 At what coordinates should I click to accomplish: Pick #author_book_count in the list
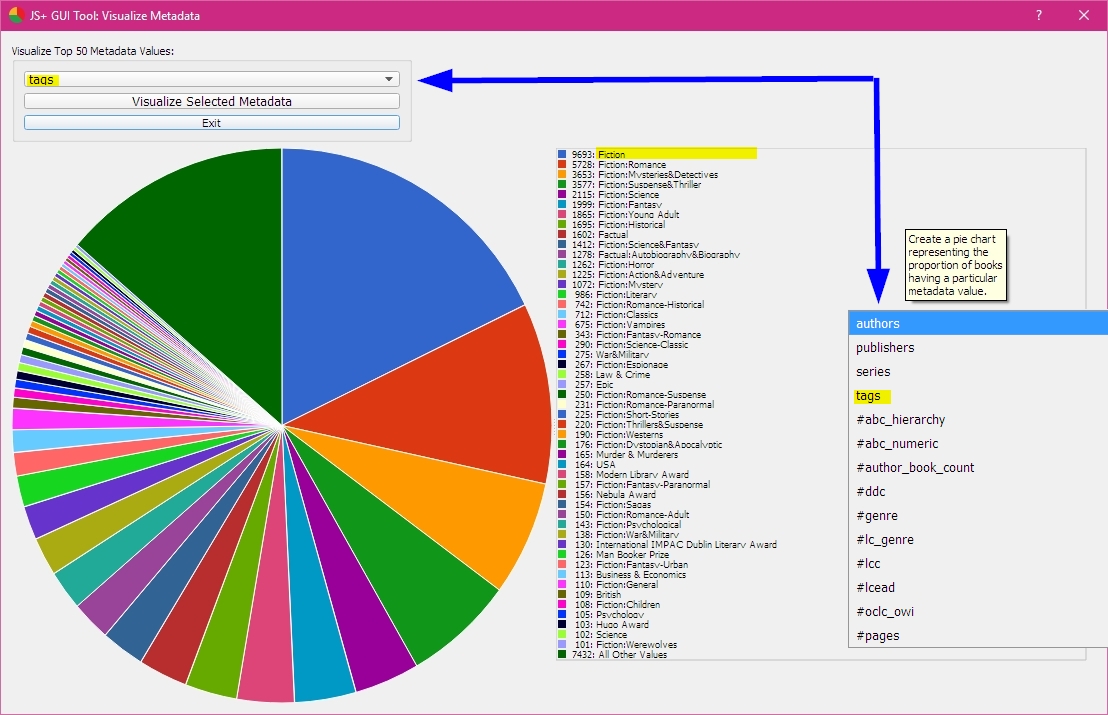point(978,468)
